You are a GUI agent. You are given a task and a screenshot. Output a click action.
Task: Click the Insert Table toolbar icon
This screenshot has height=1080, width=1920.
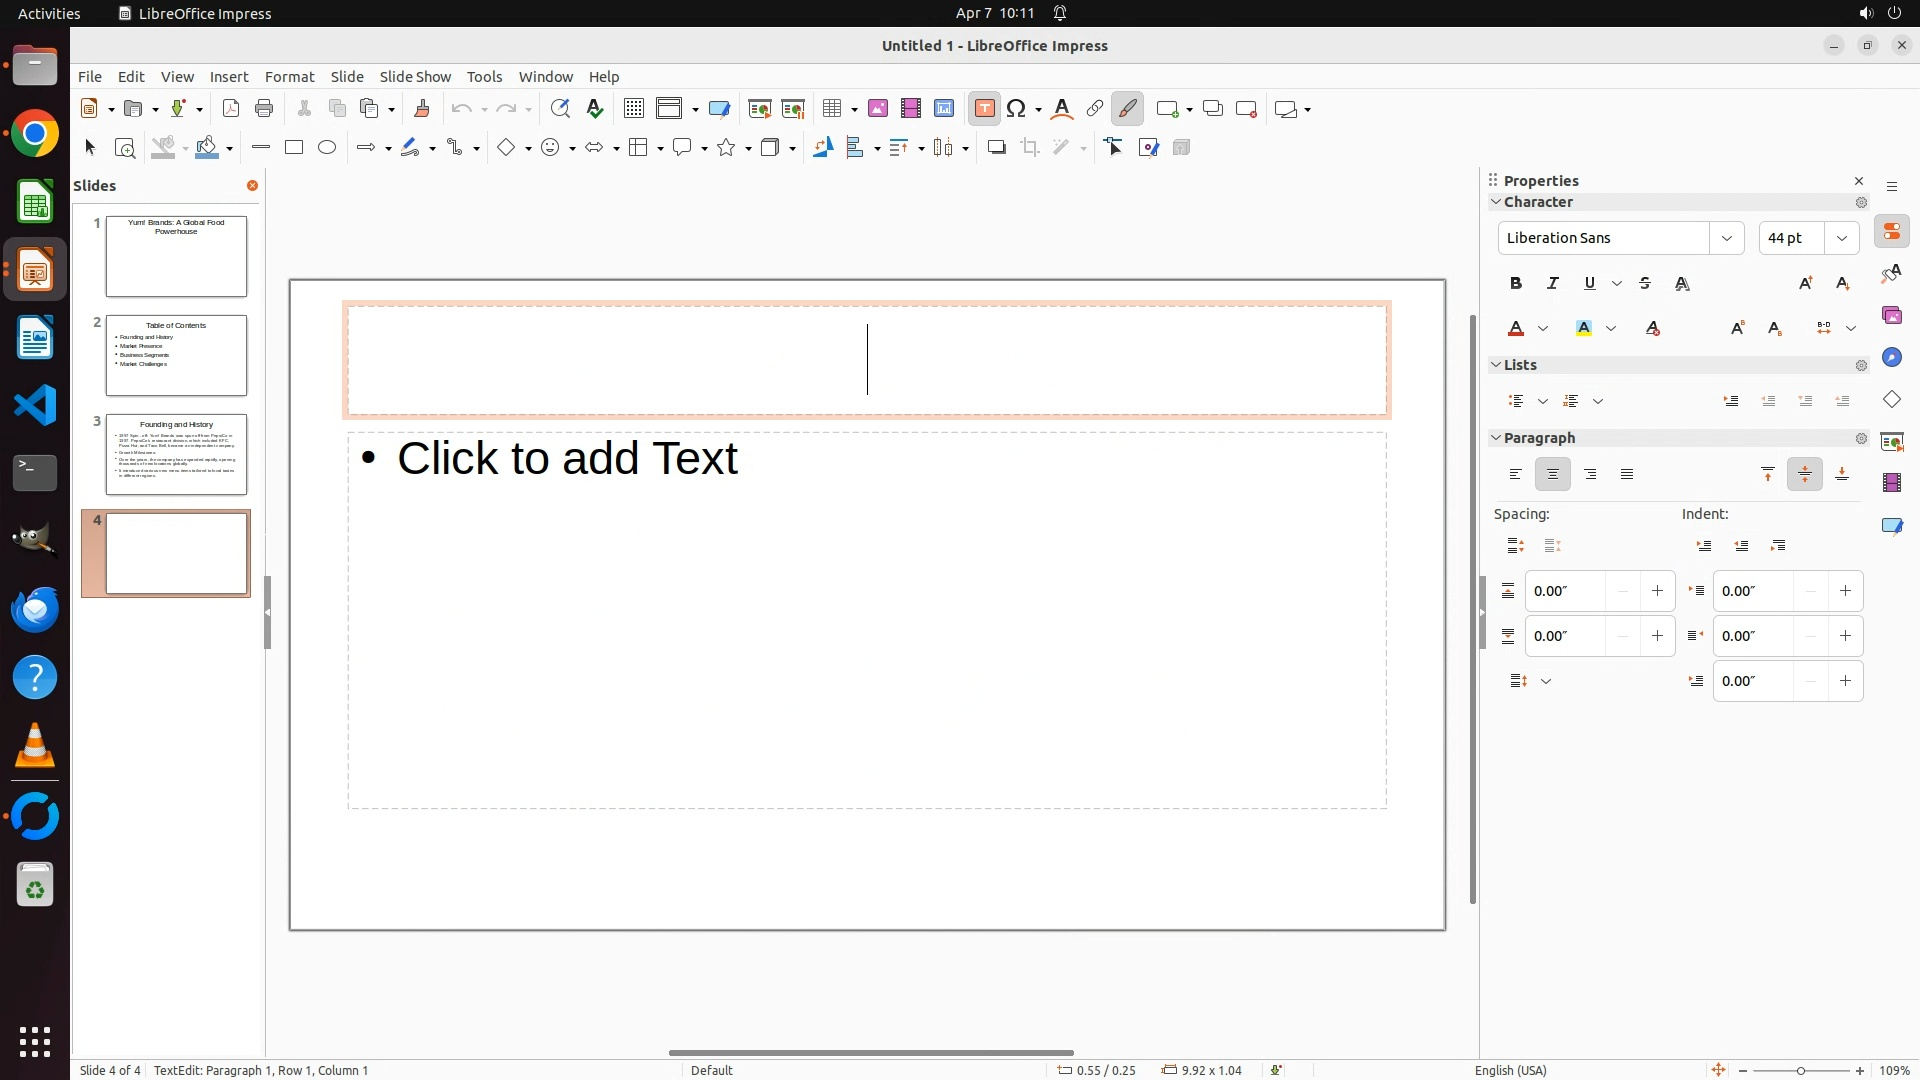point(831,109)
